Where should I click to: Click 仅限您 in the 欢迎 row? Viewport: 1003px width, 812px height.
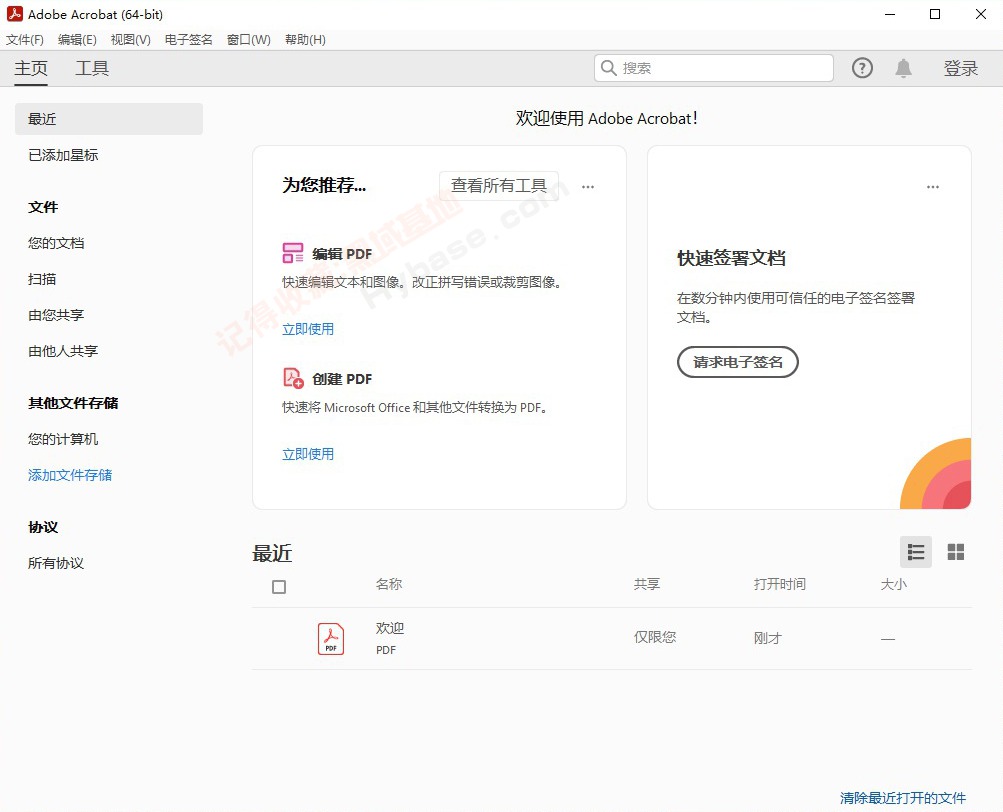[x=655, y=637]
